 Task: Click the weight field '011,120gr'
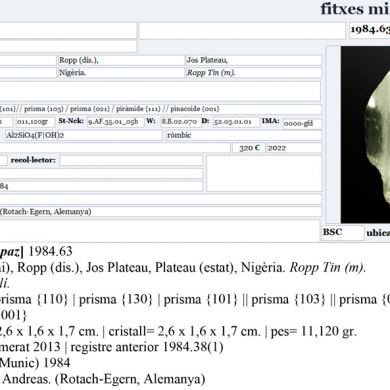tap(35, 122)
